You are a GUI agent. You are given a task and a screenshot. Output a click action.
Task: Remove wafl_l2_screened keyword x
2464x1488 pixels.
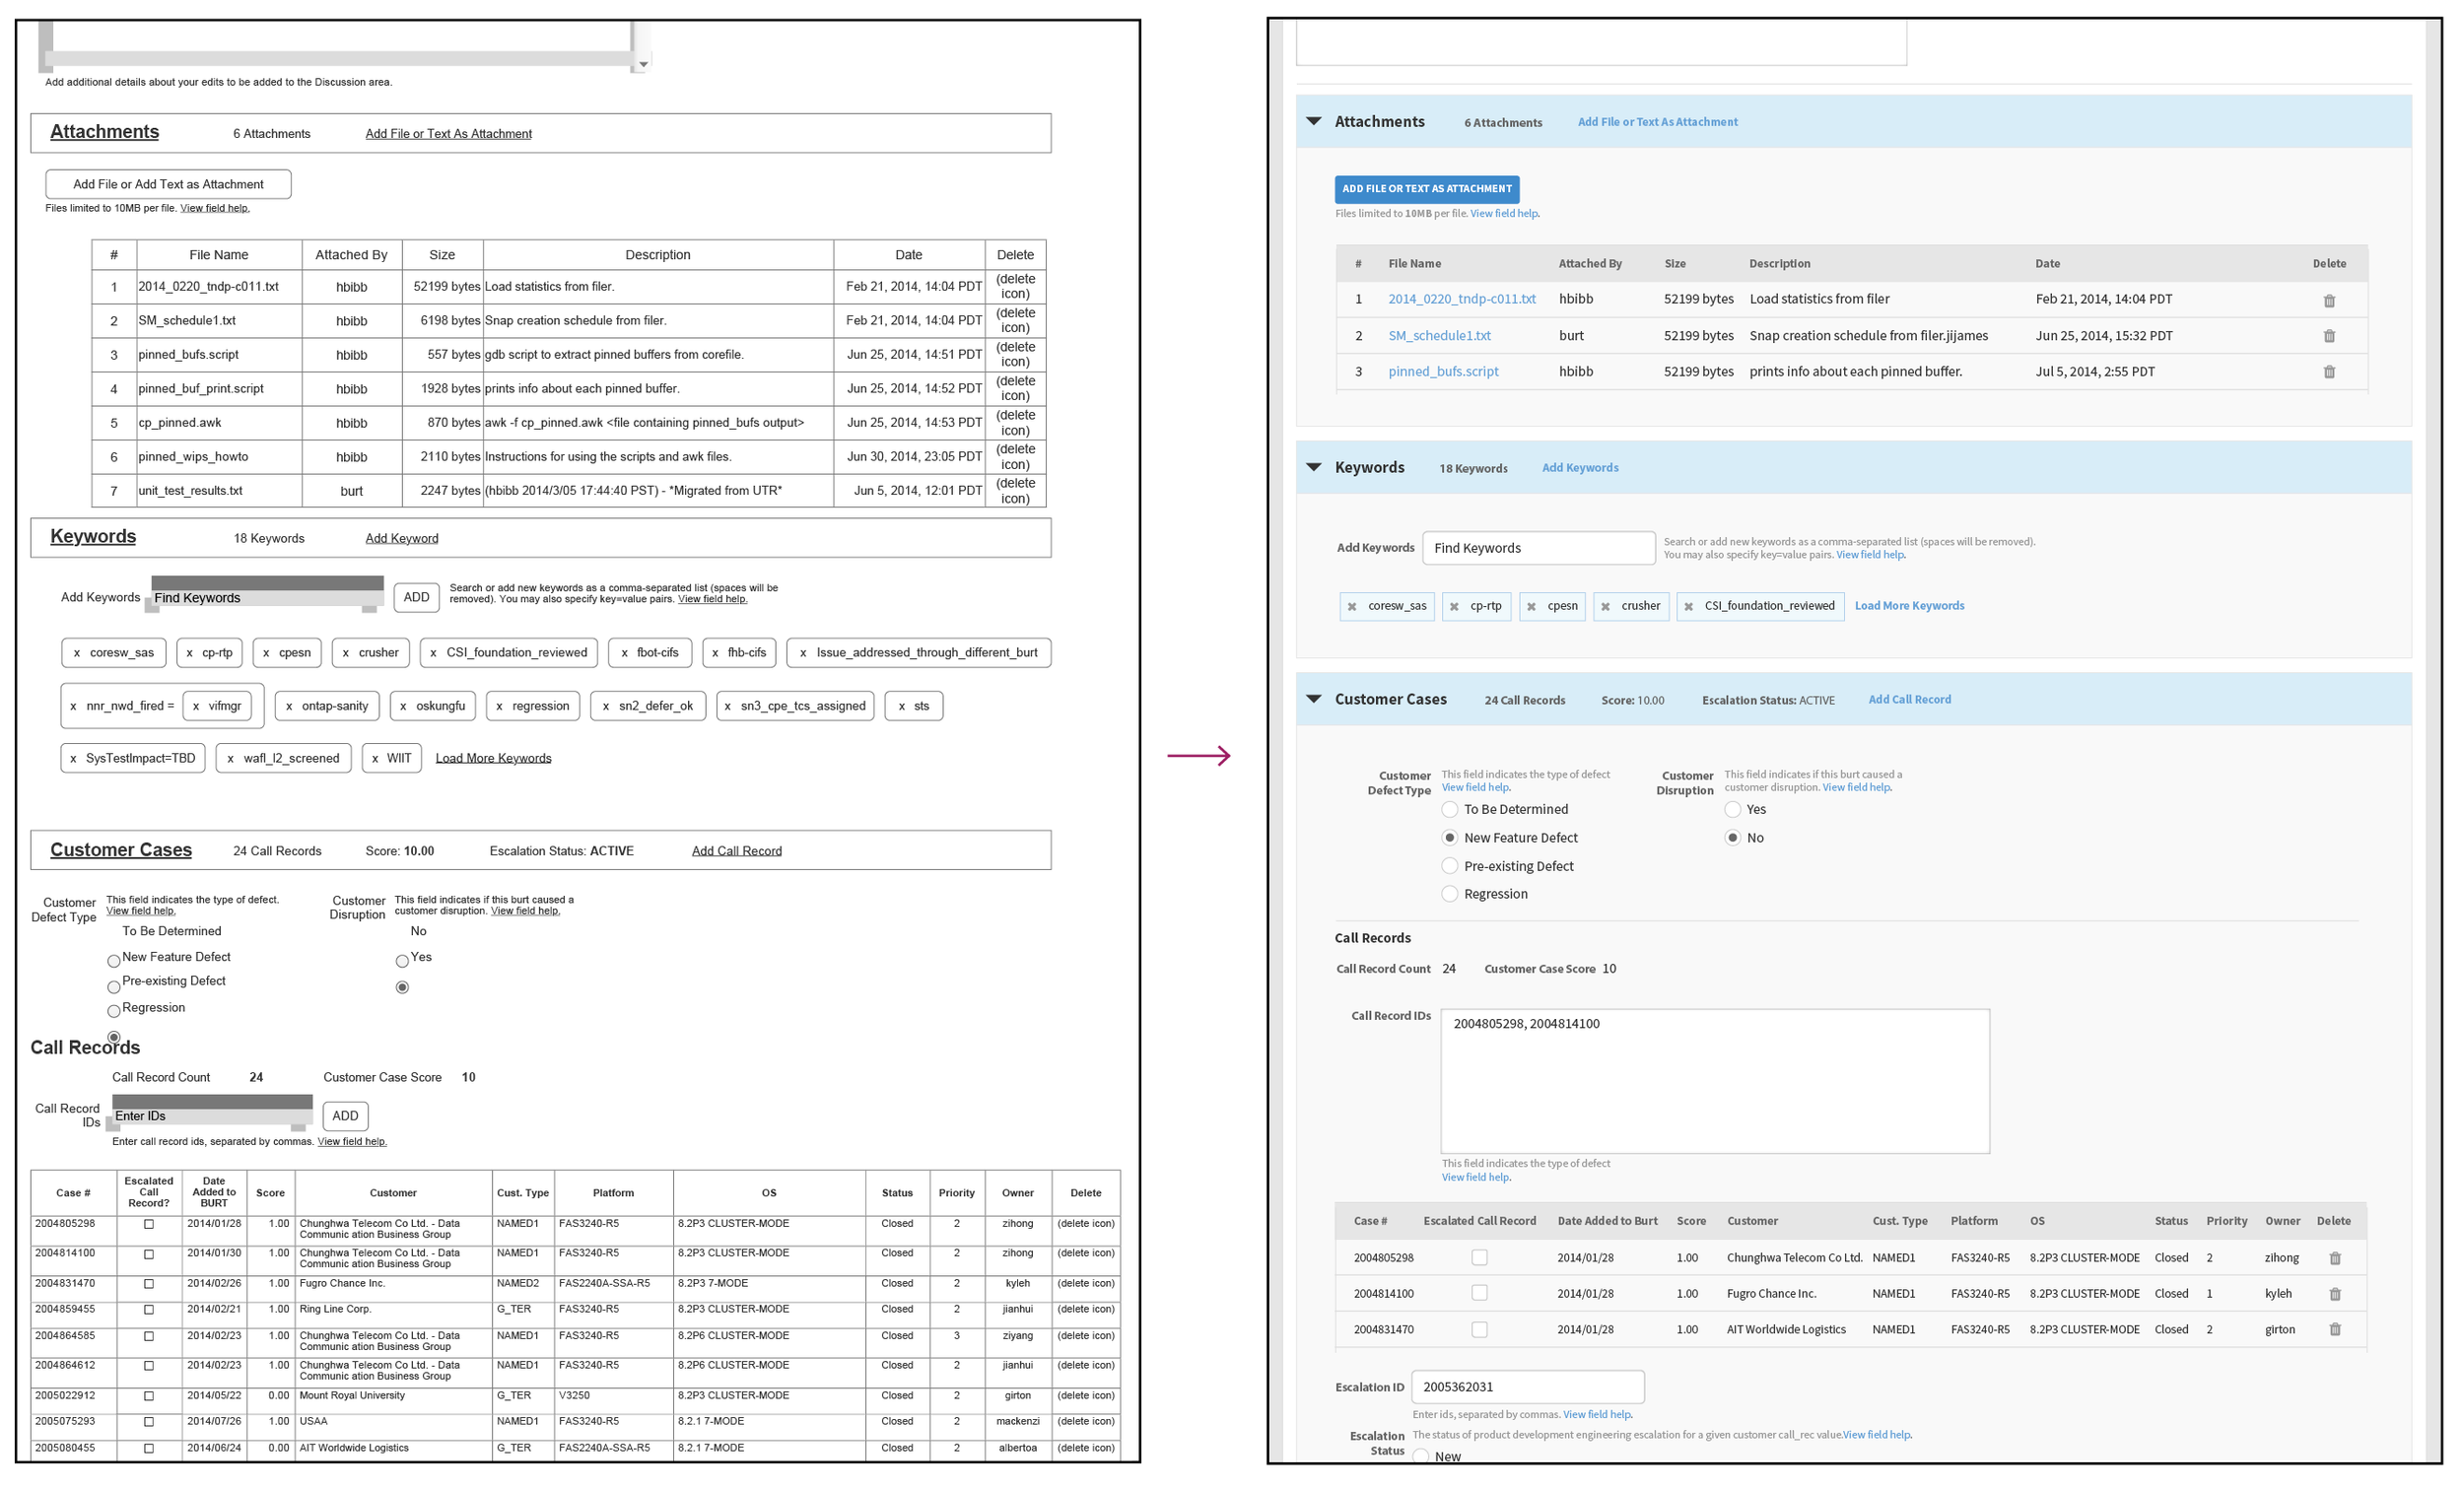point(230,759)
